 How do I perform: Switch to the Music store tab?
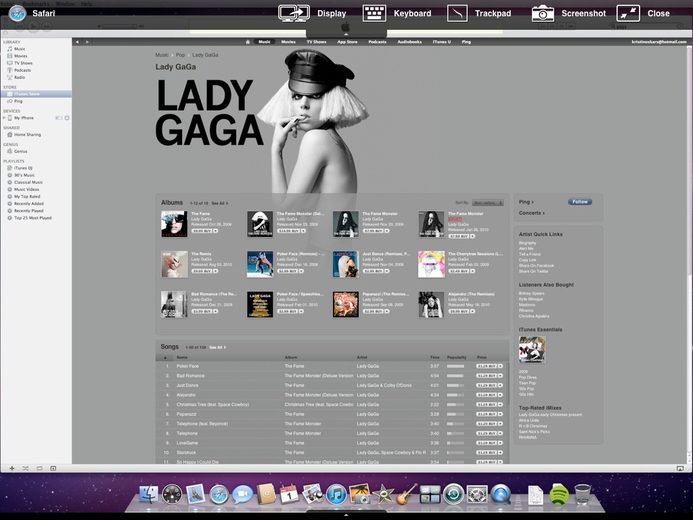264,42
